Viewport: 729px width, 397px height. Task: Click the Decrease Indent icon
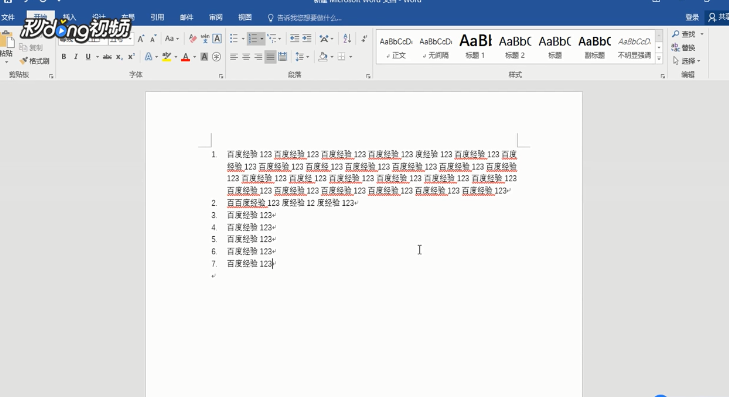pyautogui.click(x=294, y=39)
